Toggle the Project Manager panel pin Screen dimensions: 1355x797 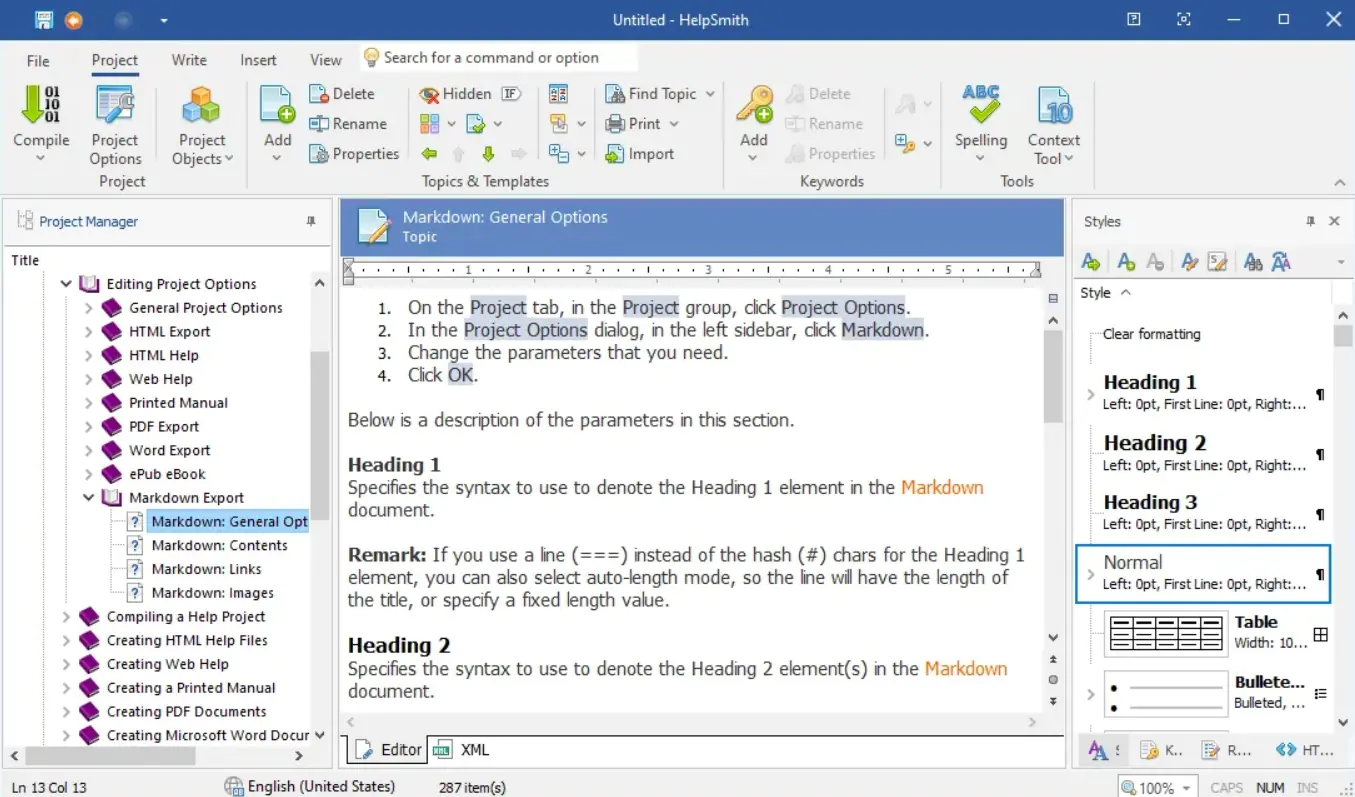(x=310, y=221)
